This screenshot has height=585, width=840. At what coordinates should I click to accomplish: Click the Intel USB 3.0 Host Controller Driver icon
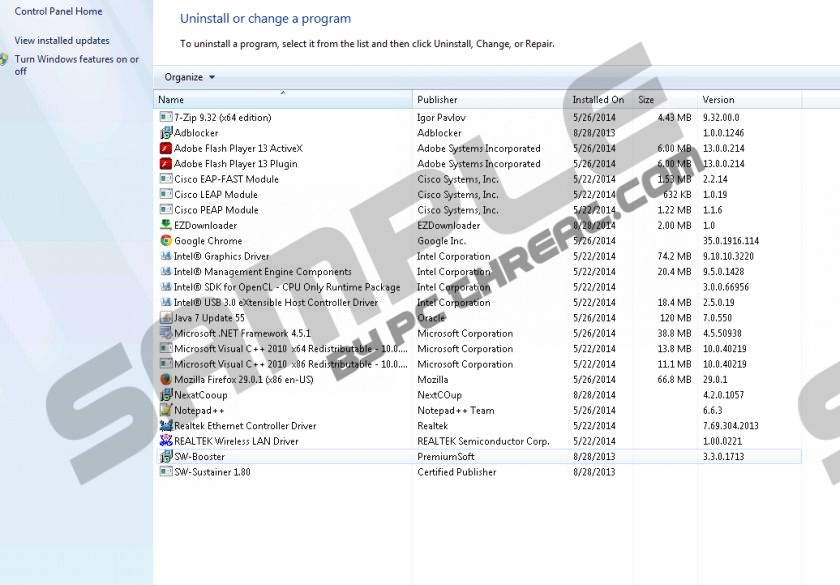(166, 302)
